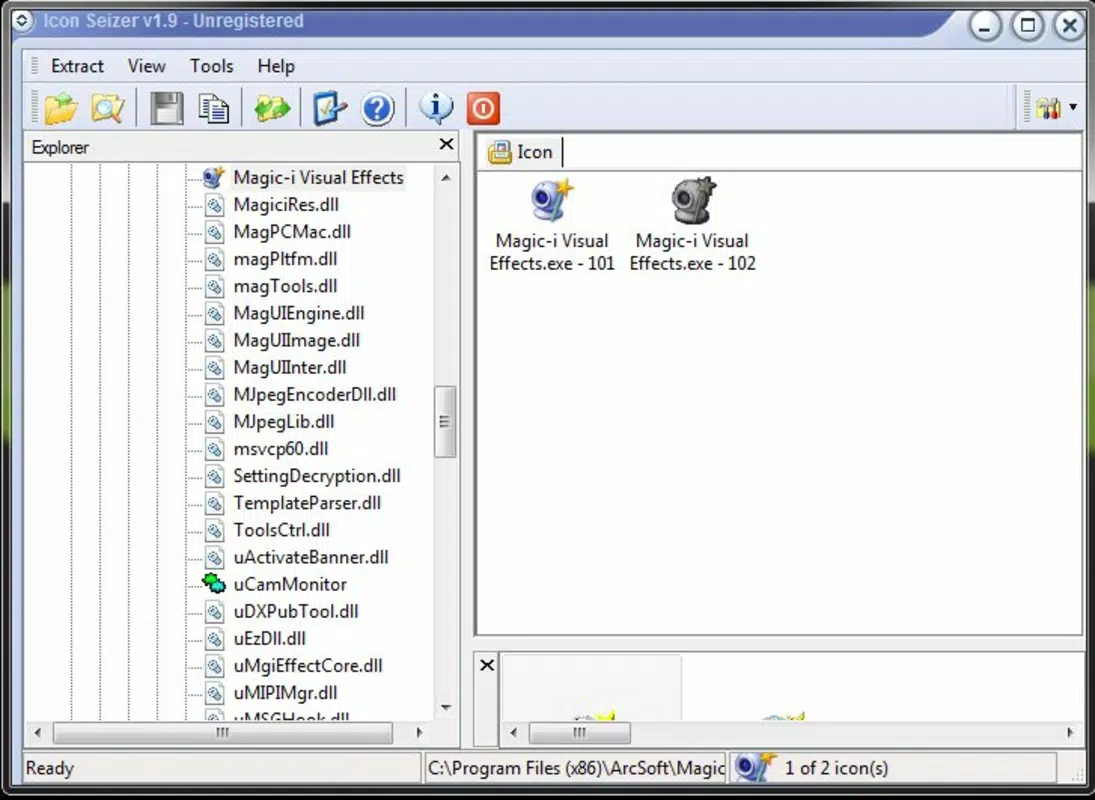Select Magic-i Visual Effects.exe - 101 icon
The width and height of the screenshot is (1095, 800).
pos(552,224)
